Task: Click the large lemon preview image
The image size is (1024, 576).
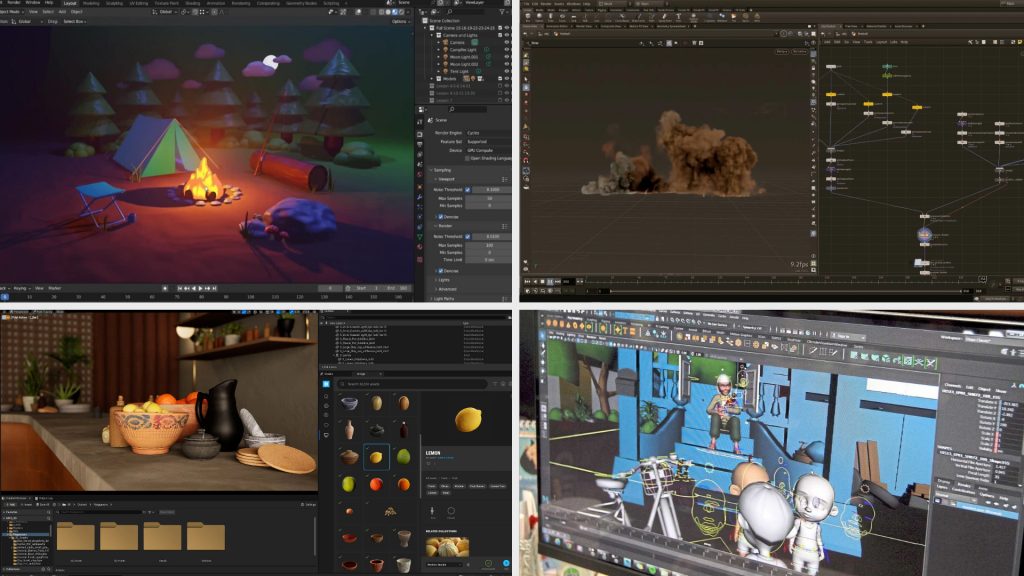Action: coord(467,419)
